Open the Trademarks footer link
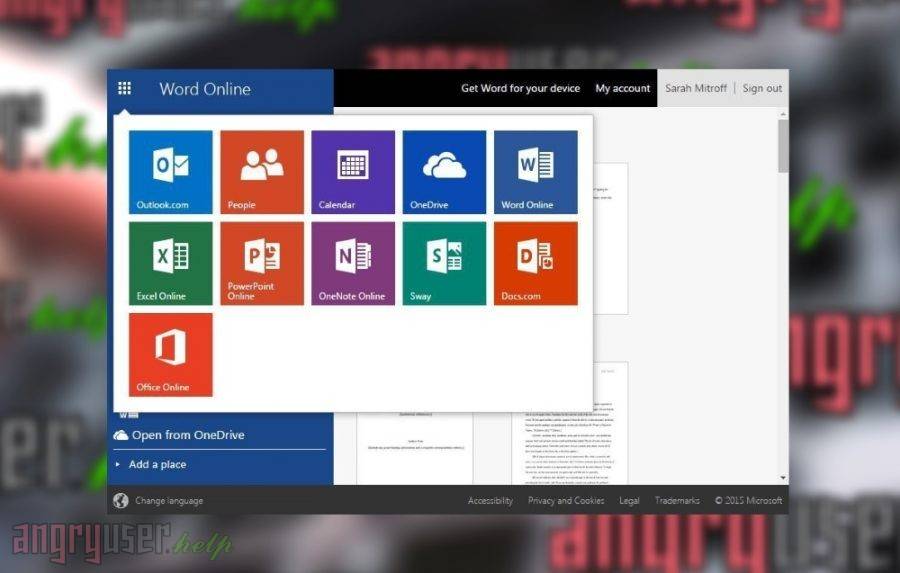The width and height of the screenshot is (900, 573). (677, 501)
